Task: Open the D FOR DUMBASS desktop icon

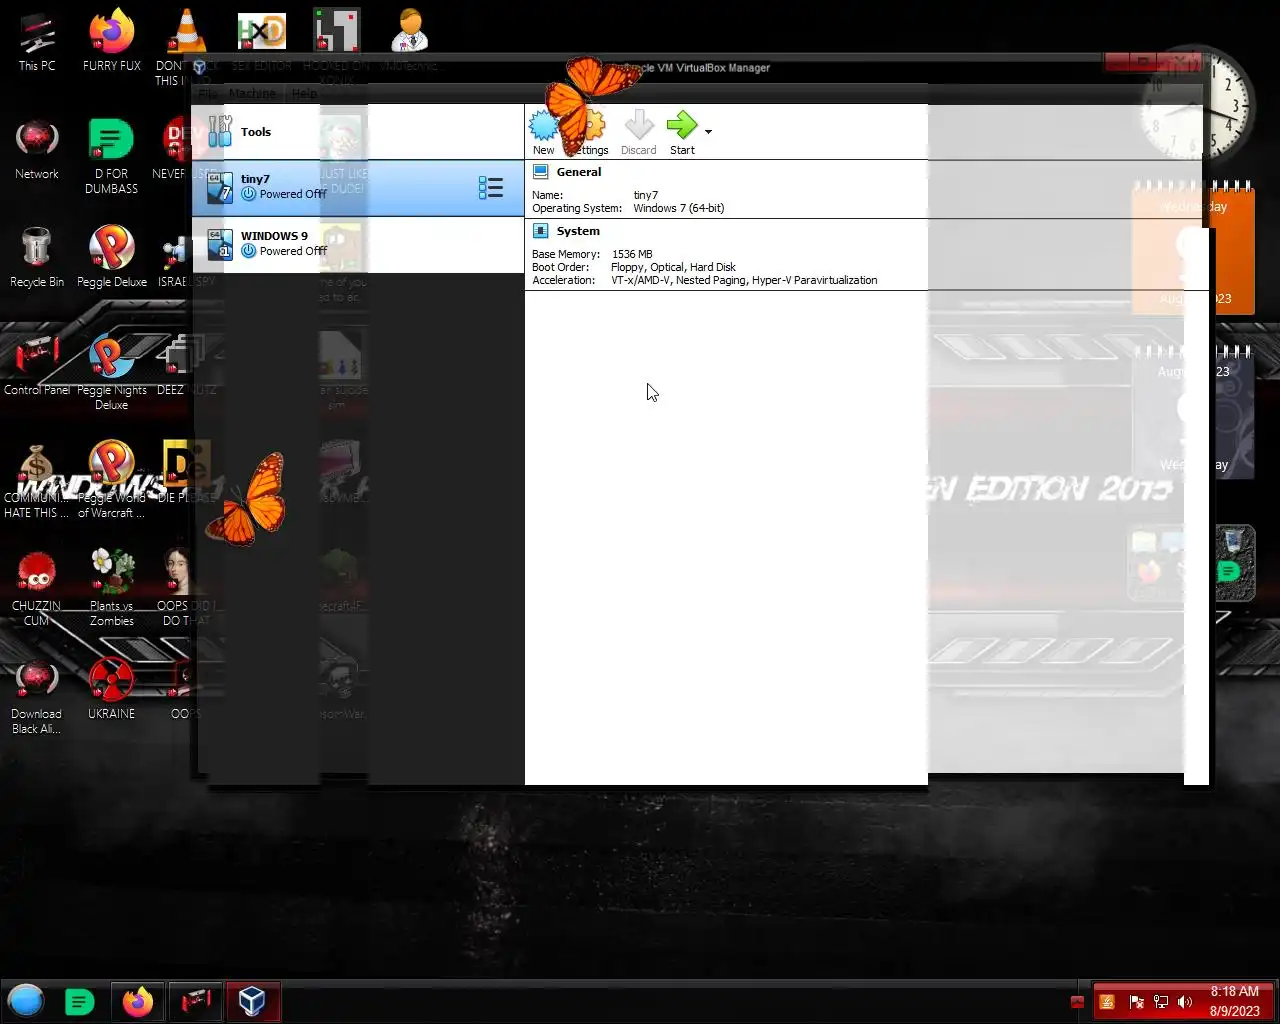Action: point(111,157)
